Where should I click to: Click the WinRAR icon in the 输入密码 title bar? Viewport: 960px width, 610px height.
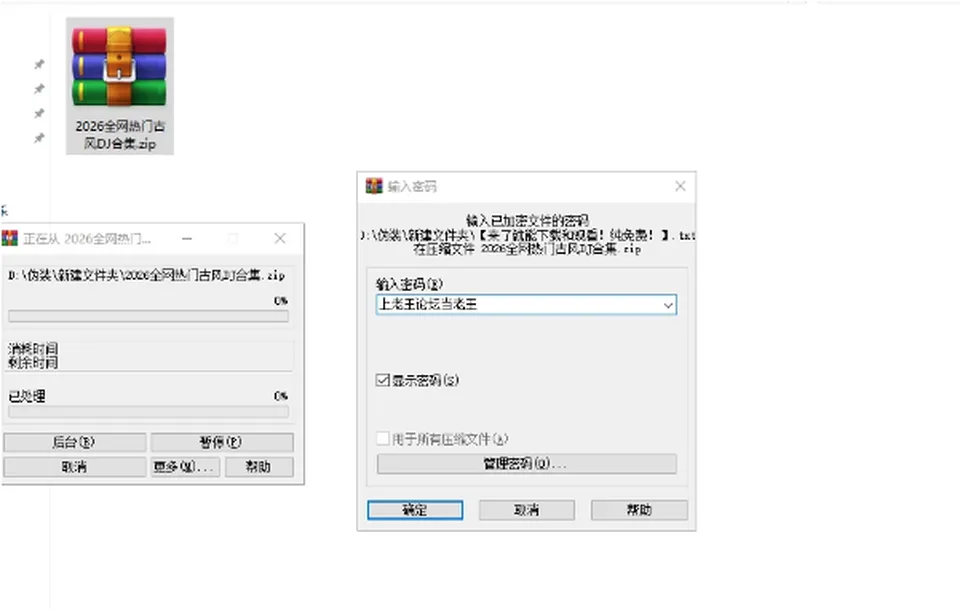[x=374, y=186]
